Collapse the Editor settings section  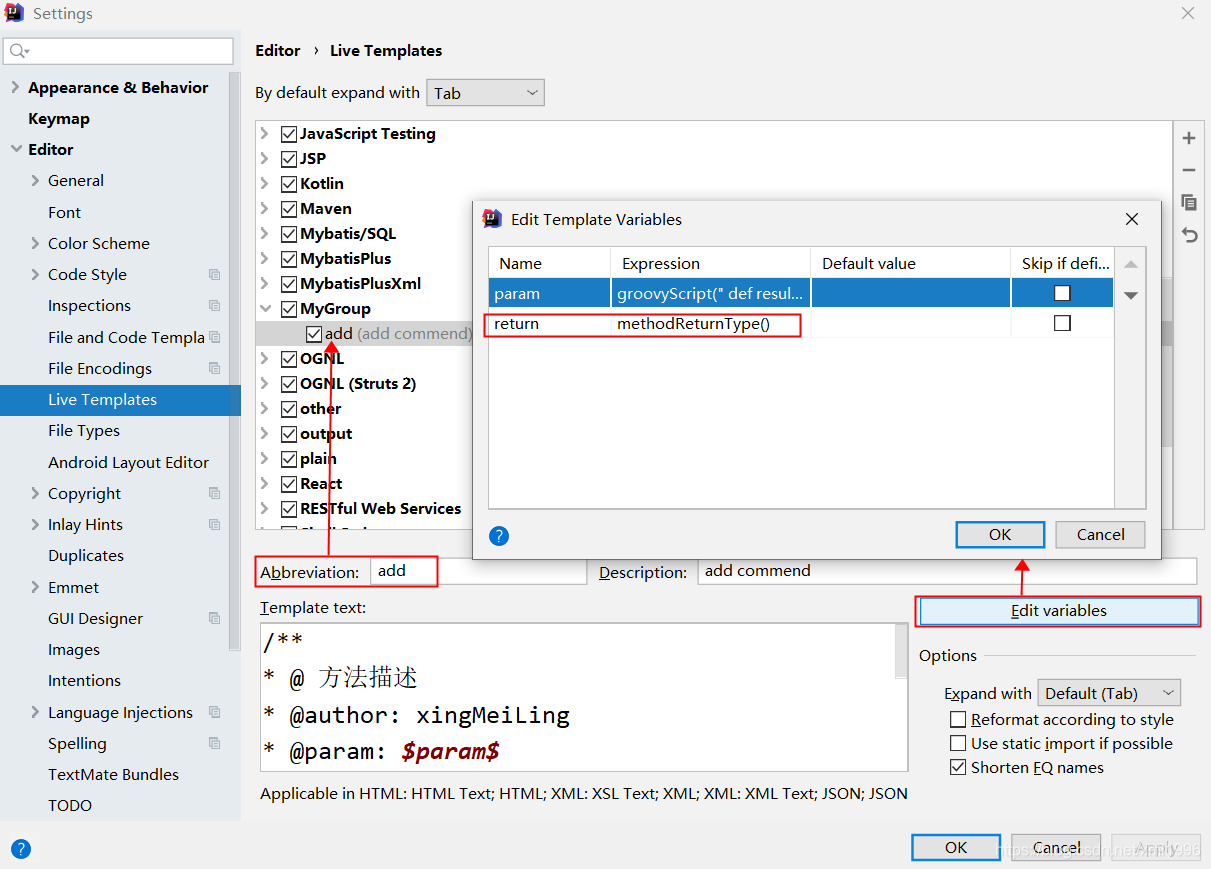pyautogui.click(x=15, y=149)
